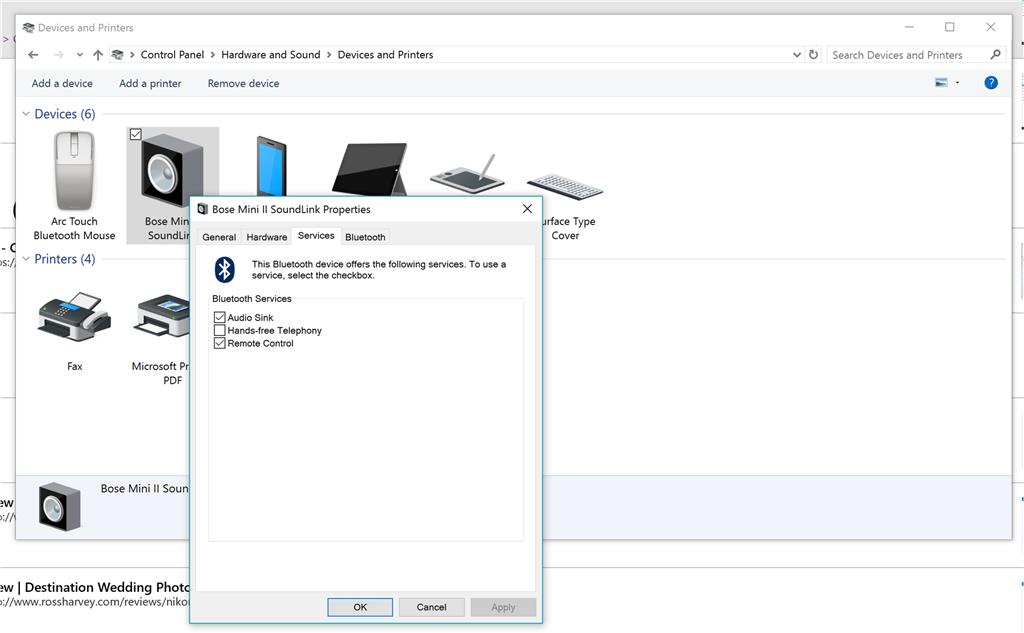1024x633 pixels.
Task: Switch to the General tab
Action: (219, 237)
